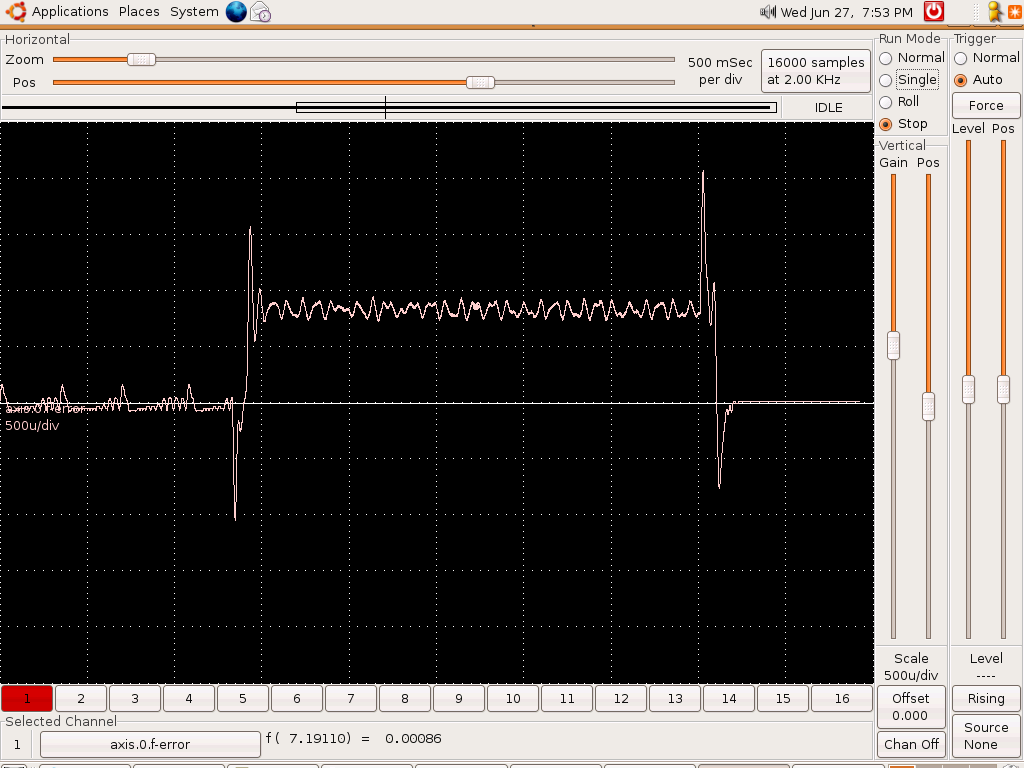This screenshot has height=768, width=1024.
Task: Select channel 8 button
Action: point(405,699)
